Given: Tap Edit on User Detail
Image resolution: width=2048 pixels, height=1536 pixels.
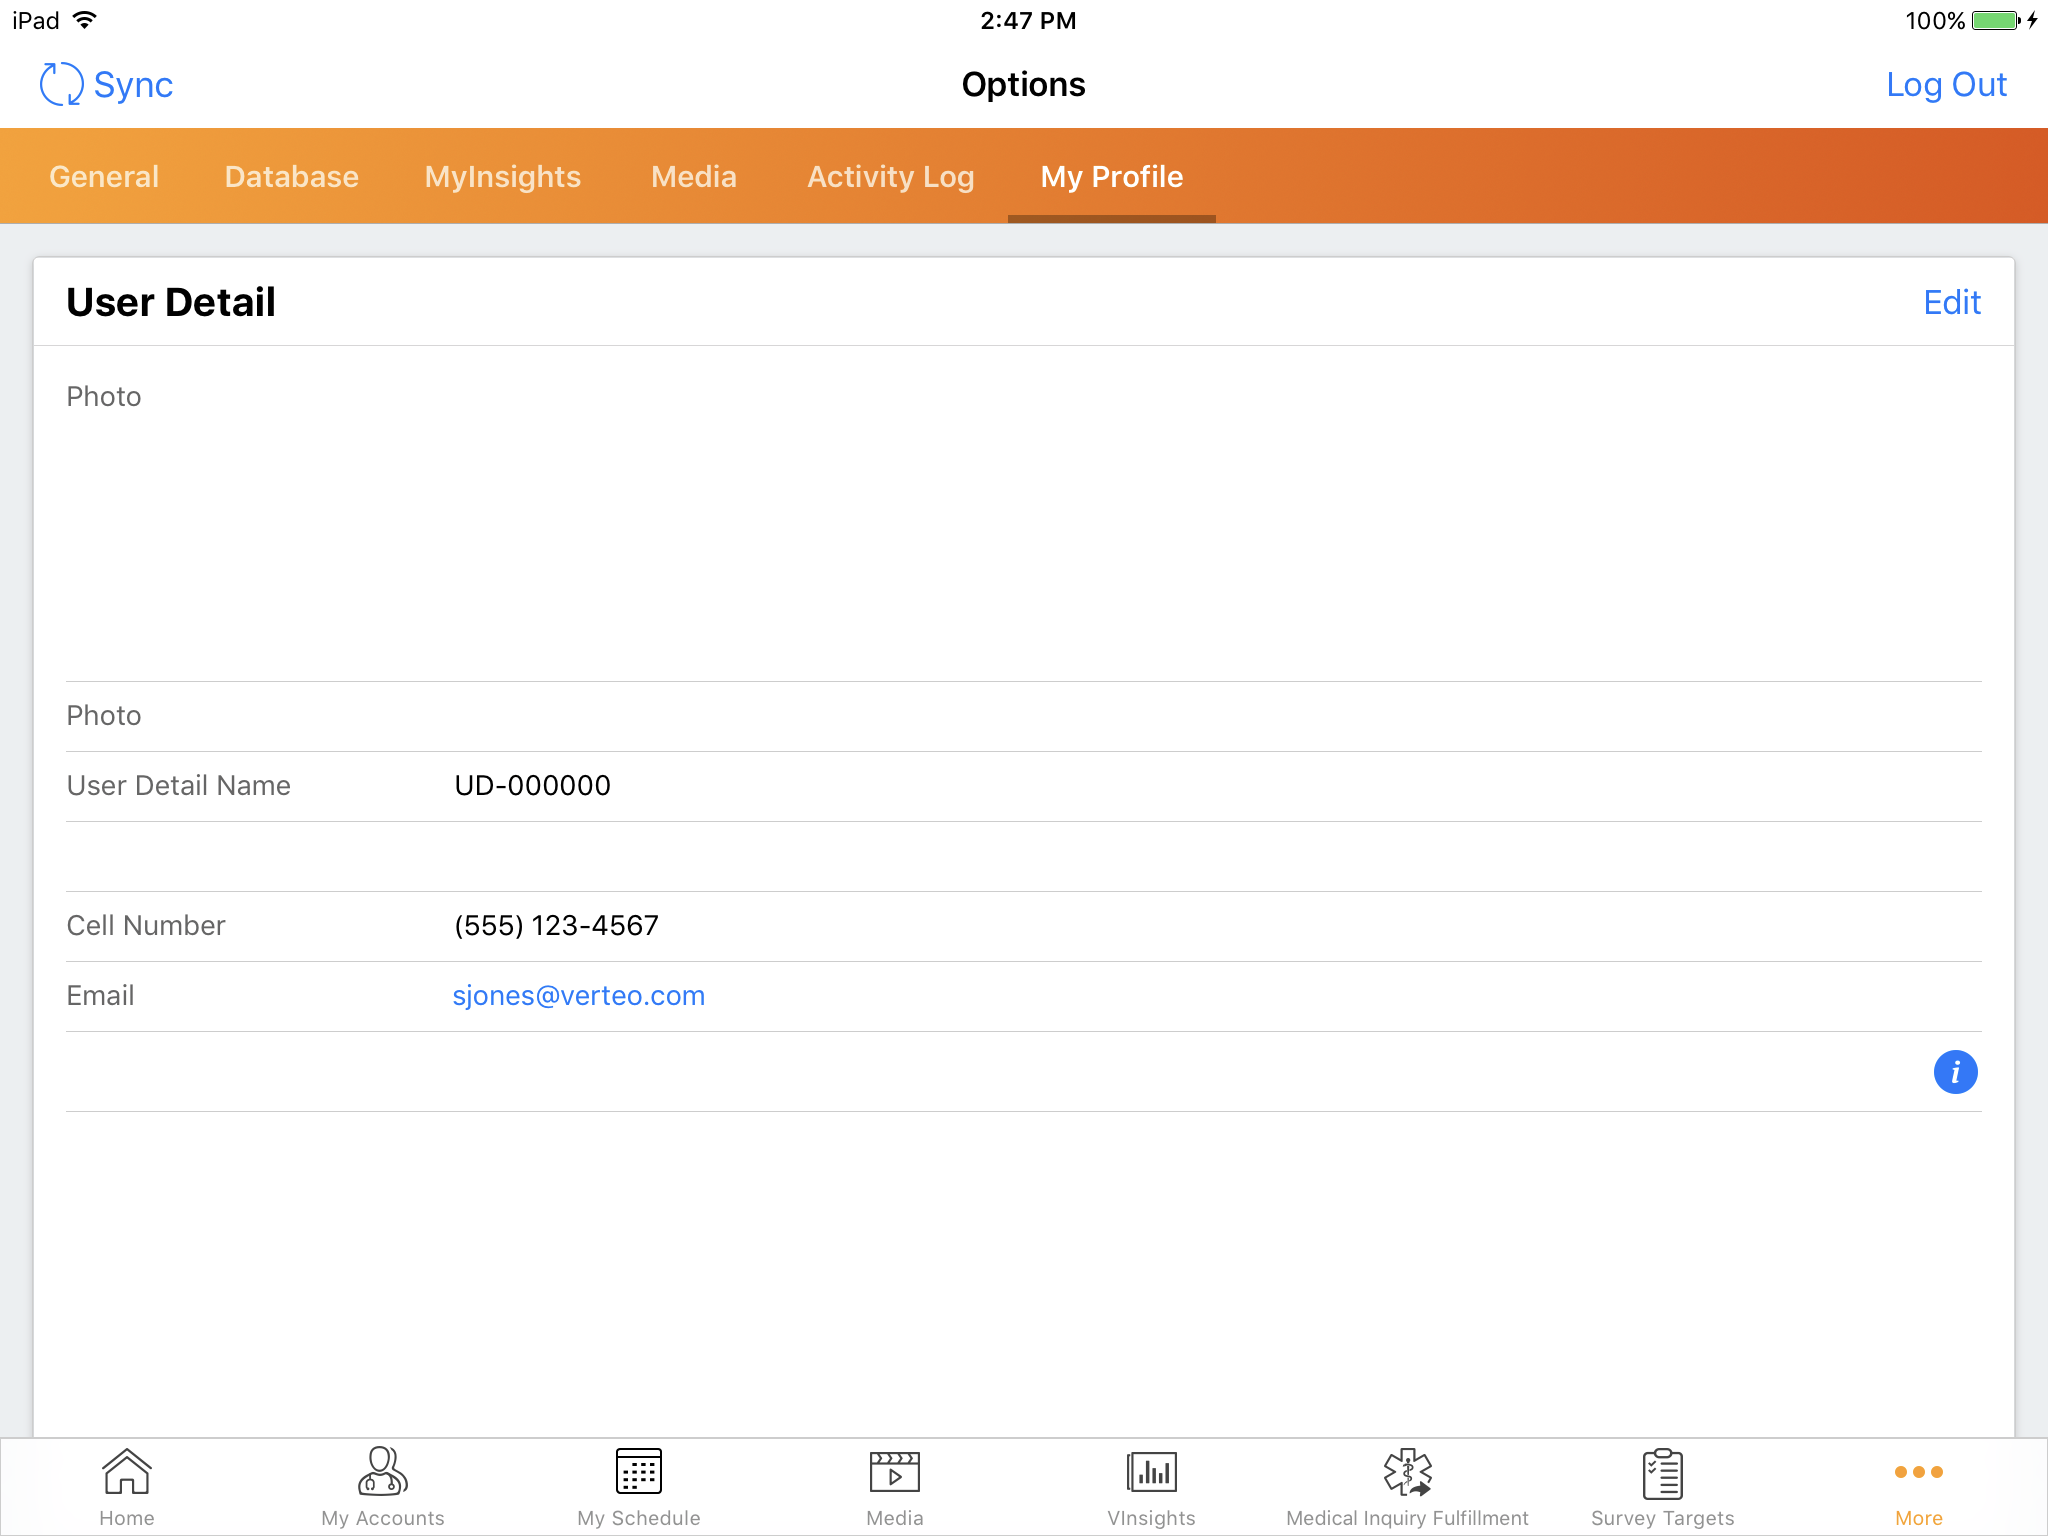Looking at the screenshot, I should point(1951,302).
